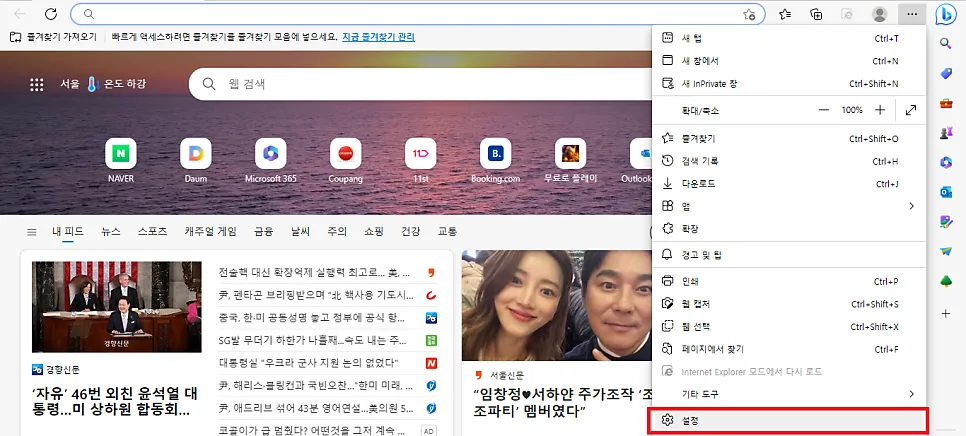Switch to the 교통 feed tab
The height and width of the screenshot is (436, 966).
[447, 232]
